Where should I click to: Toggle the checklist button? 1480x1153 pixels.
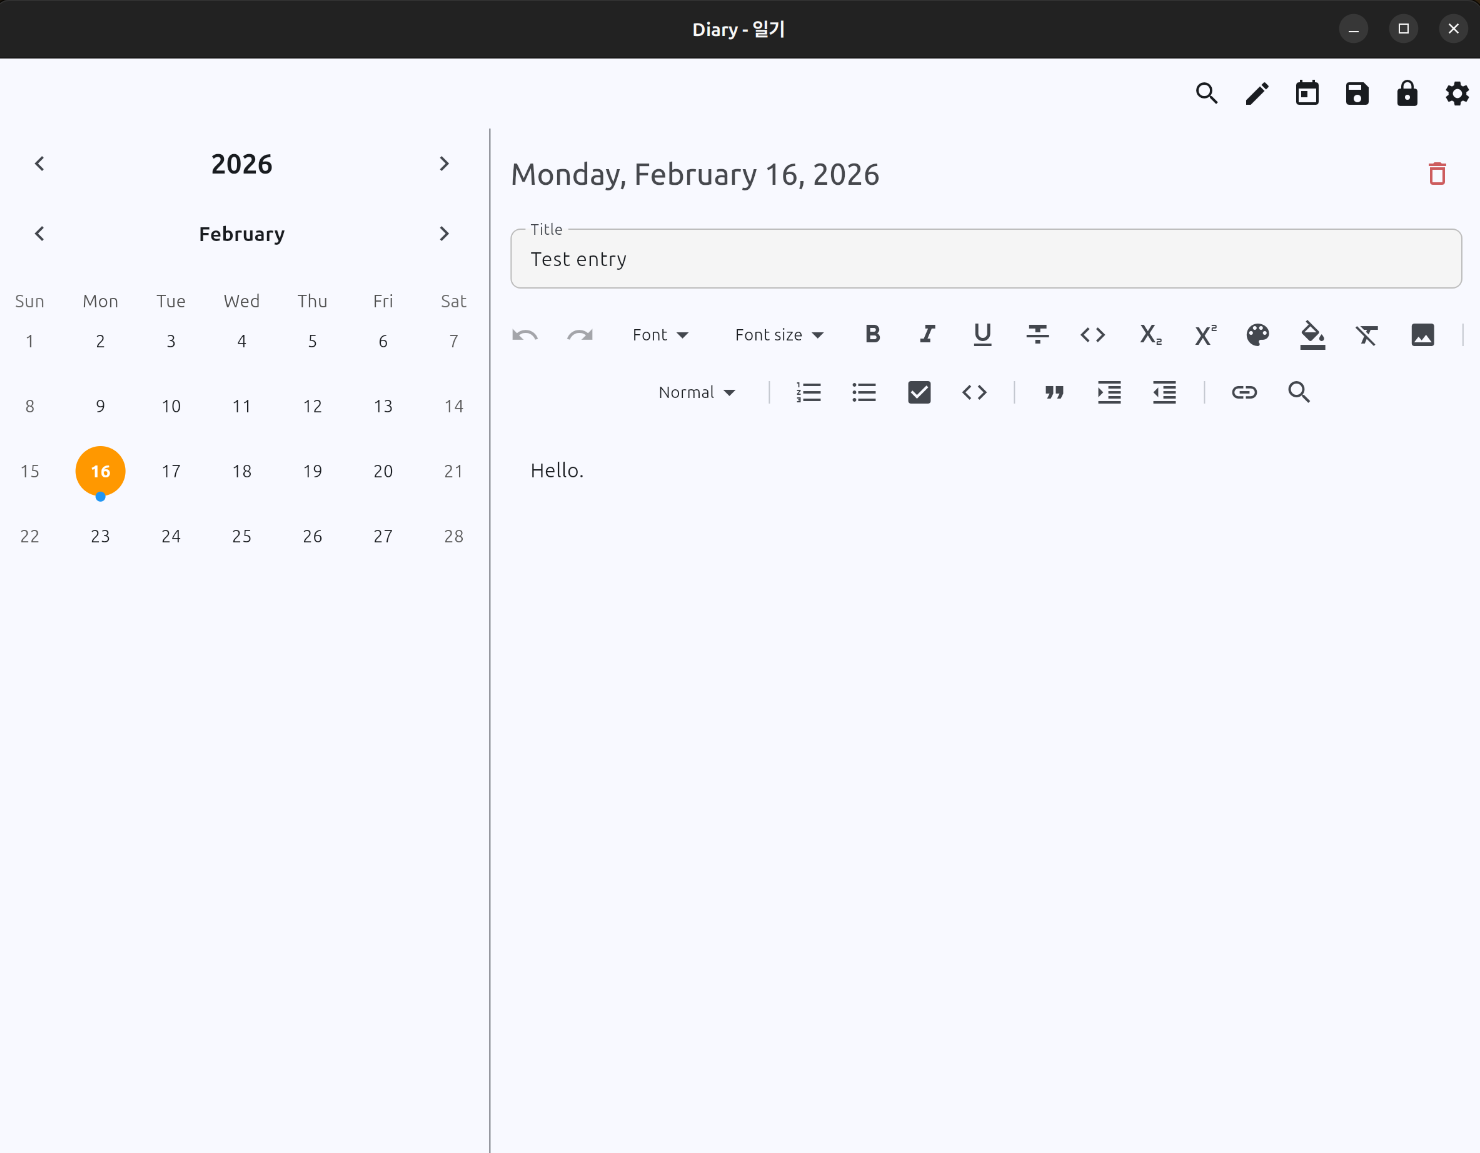click(x=919, y=393)
